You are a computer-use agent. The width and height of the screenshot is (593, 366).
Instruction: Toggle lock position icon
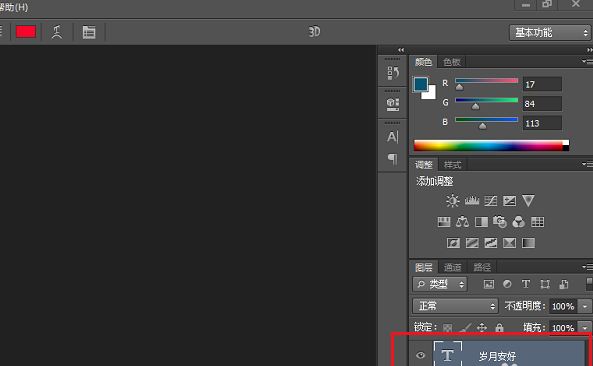[x=482, y=327]
